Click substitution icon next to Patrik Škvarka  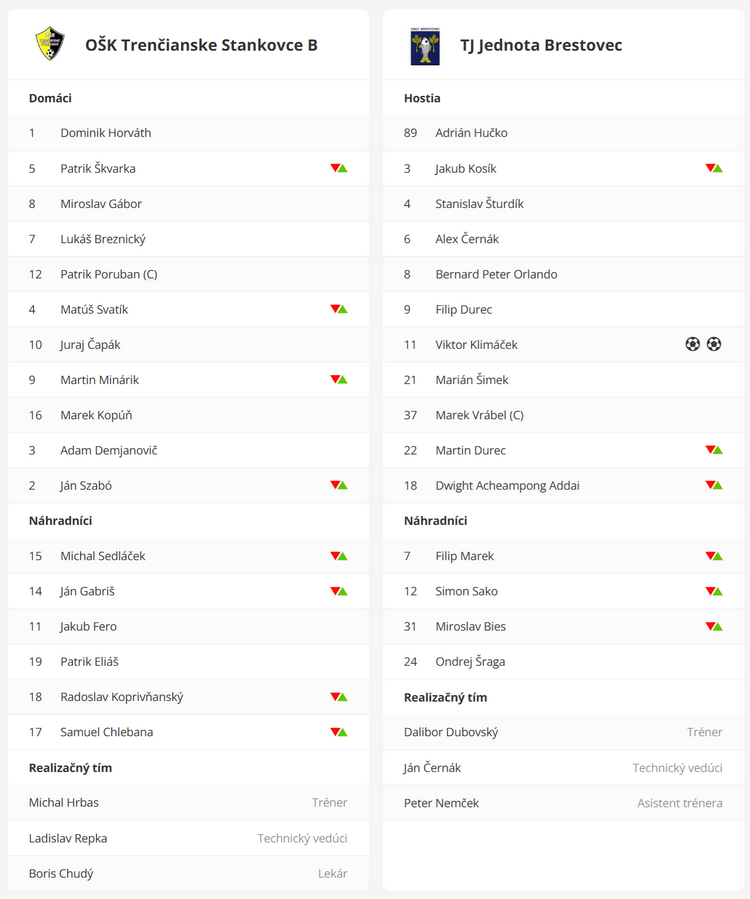(339, 169)
